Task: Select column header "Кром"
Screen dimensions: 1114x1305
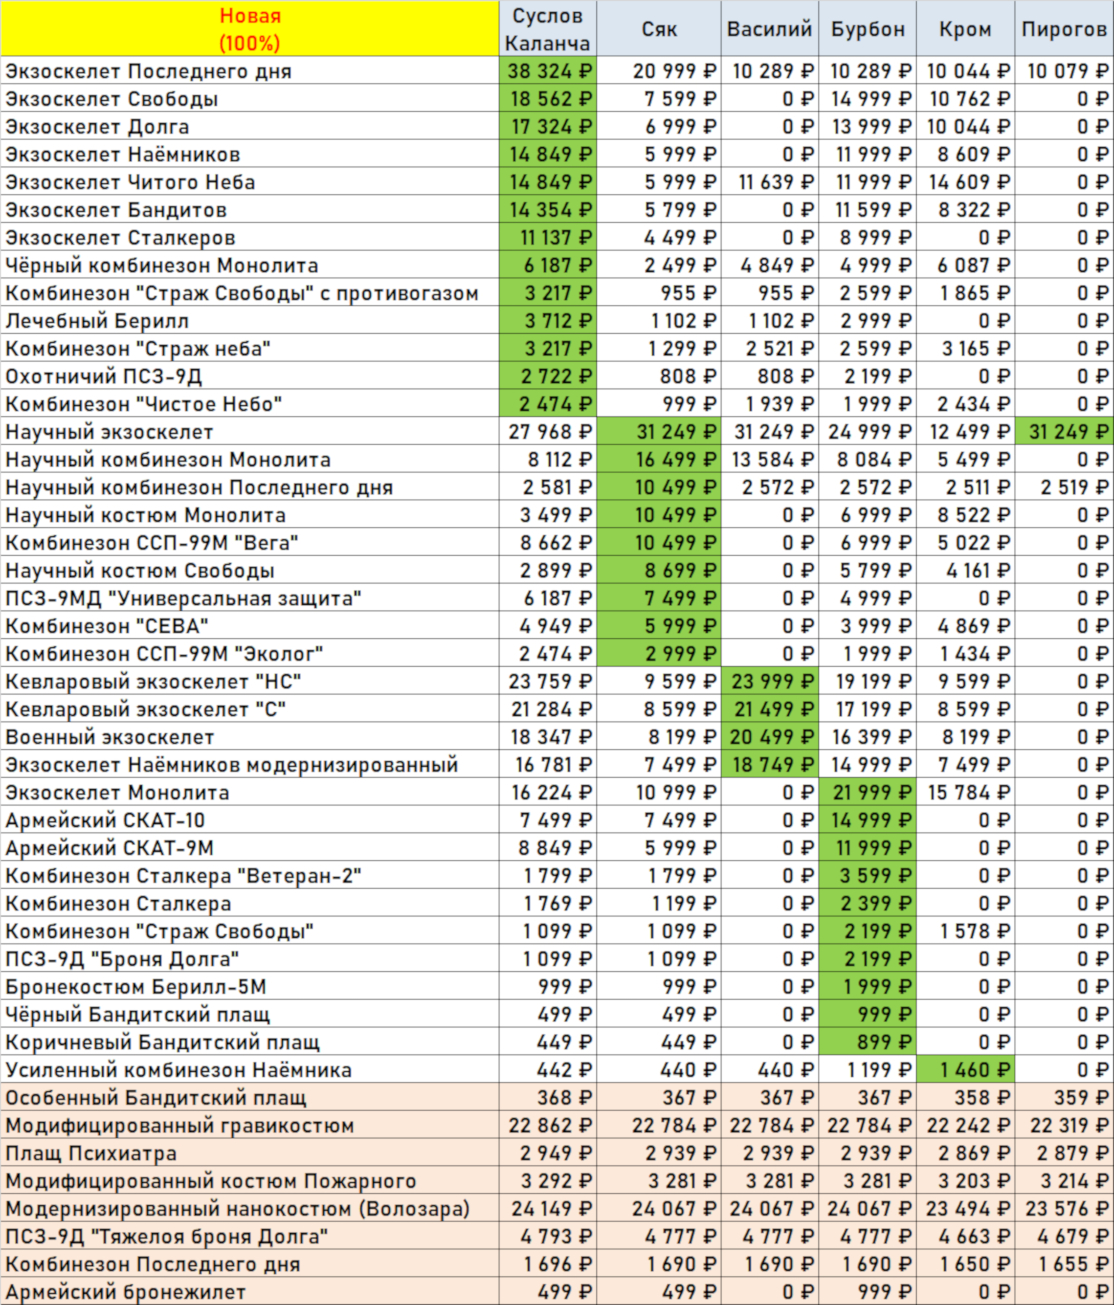Action: [x=965, y=29]
